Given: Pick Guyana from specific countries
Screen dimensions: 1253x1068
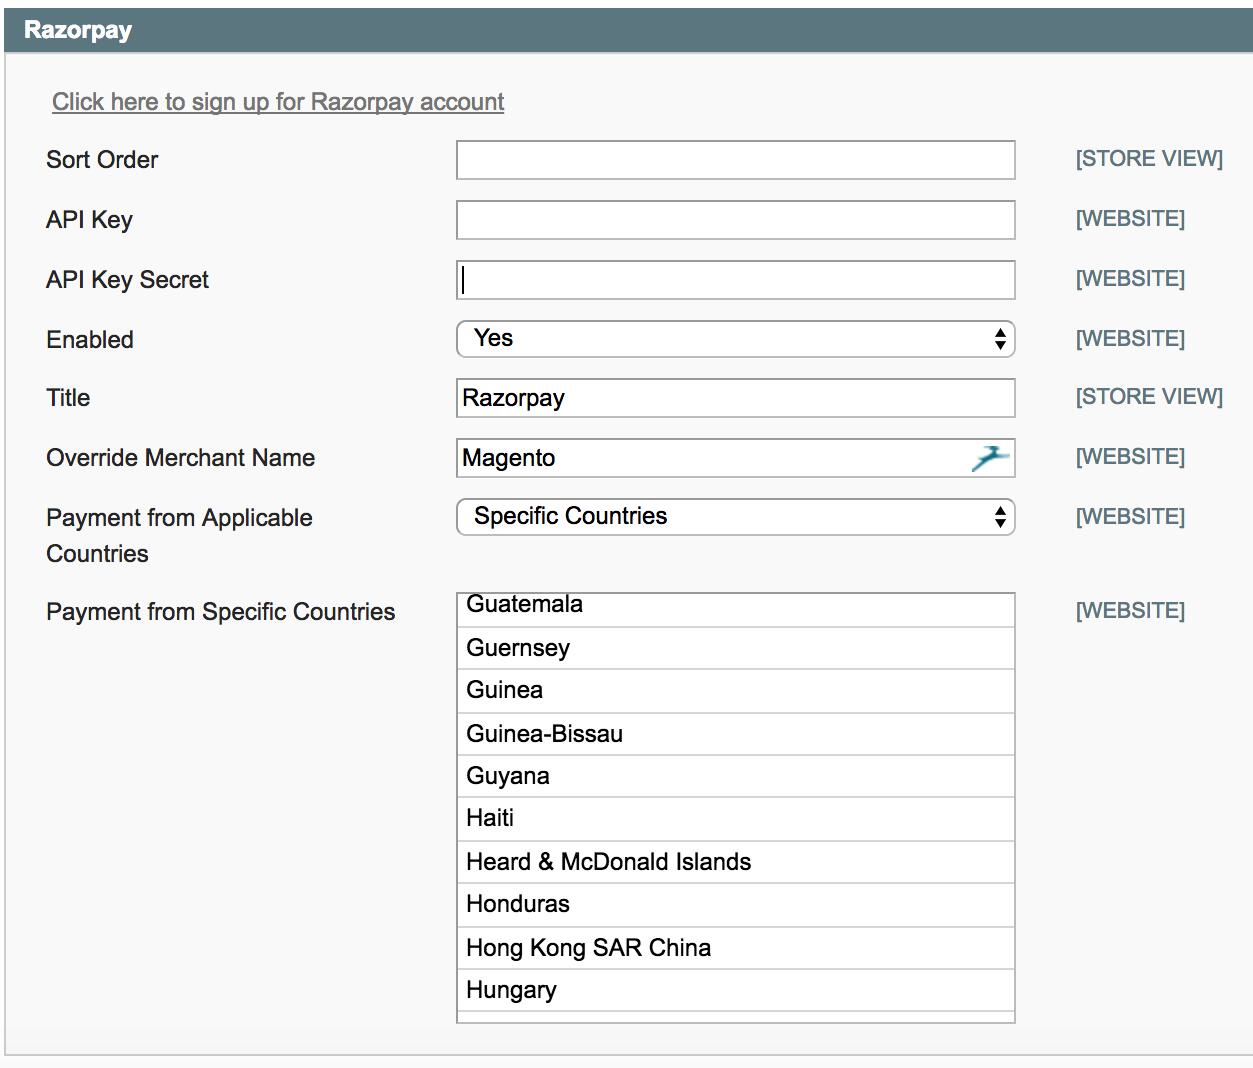Looking at the screenshot, I should [735, 776].
